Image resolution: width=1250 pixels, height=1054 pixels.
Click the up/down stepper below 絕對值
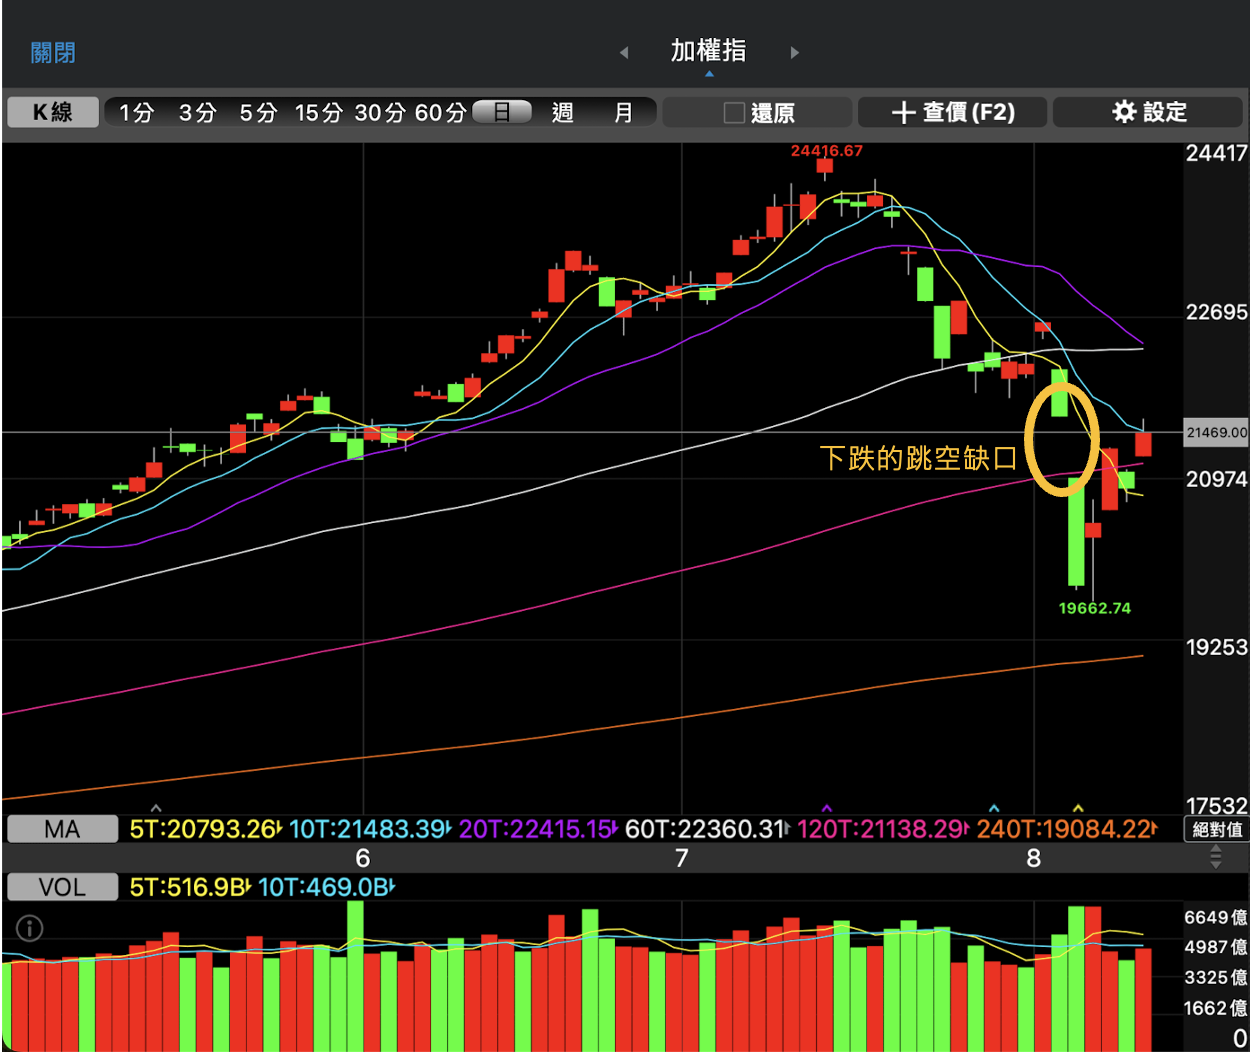[x=1216, y=857]
